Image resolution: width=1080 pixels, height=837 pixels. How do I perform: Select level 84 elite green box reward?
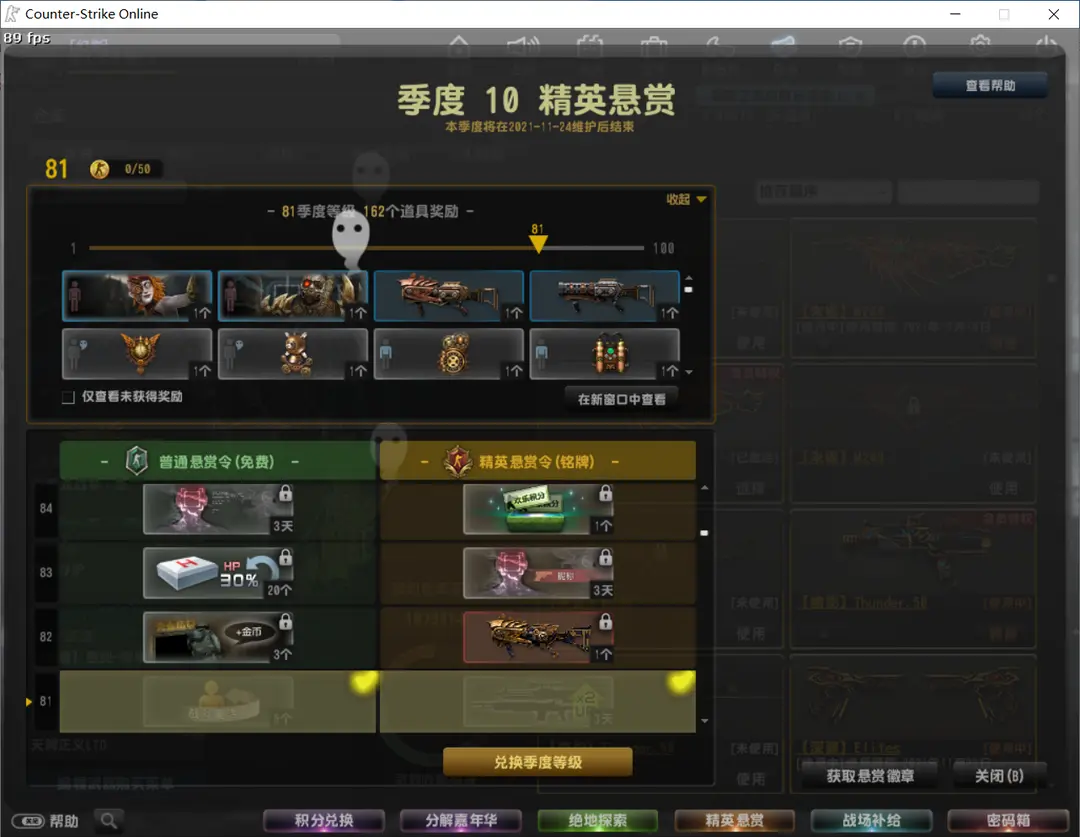pyautogui.click(x=538, y=509)
